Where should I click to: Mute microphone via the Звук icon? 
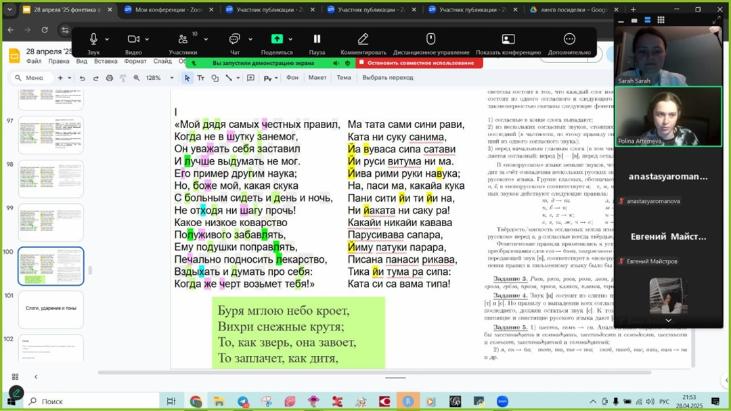(93, 39)
